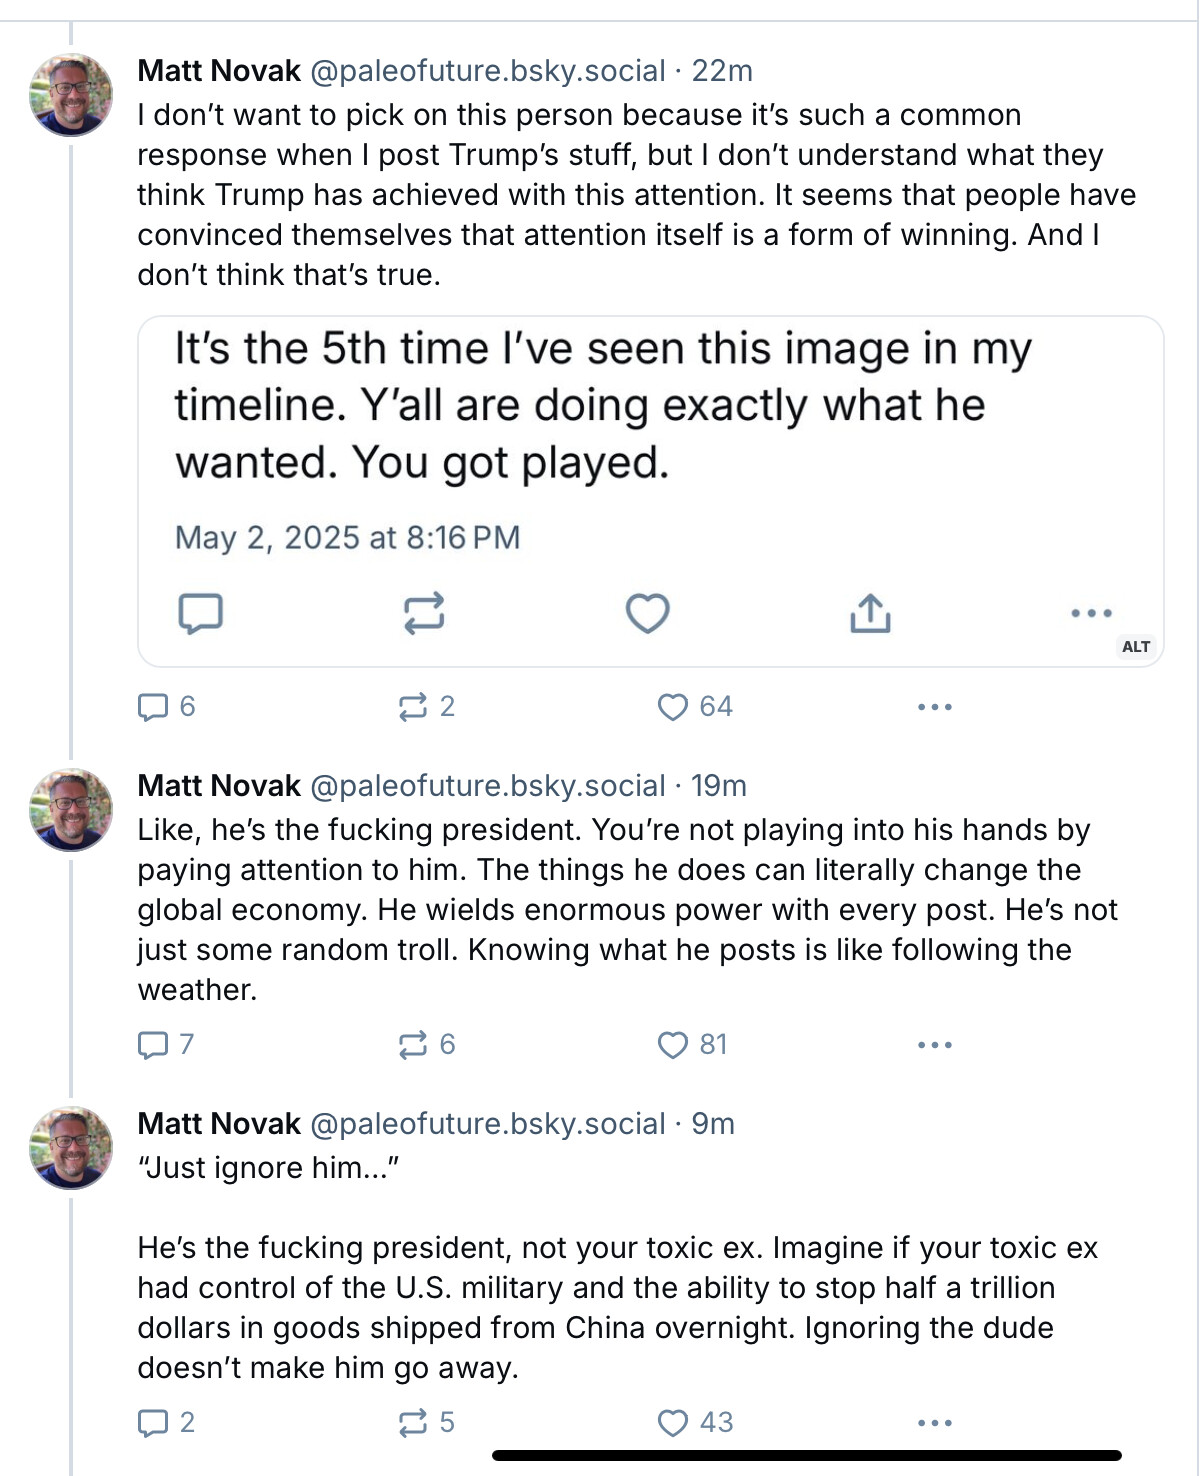This screenshot has height=1476, width=1203.
Task: Open the 19m timestamp of the second post
Action: pos(719,786)
